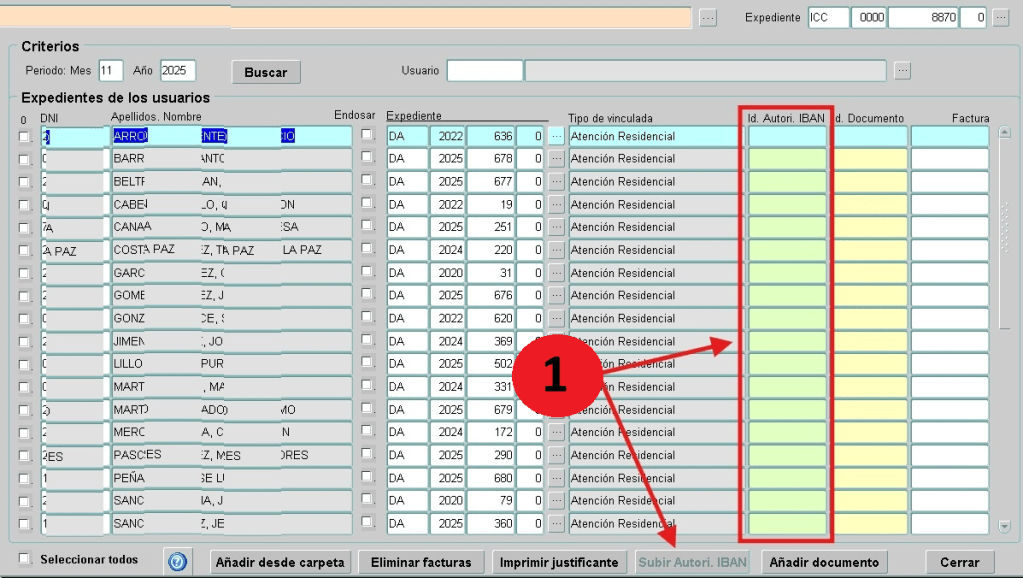Click Añadir desde carpeta button
The image size is (1023, 578).
(x=280, y=562)
